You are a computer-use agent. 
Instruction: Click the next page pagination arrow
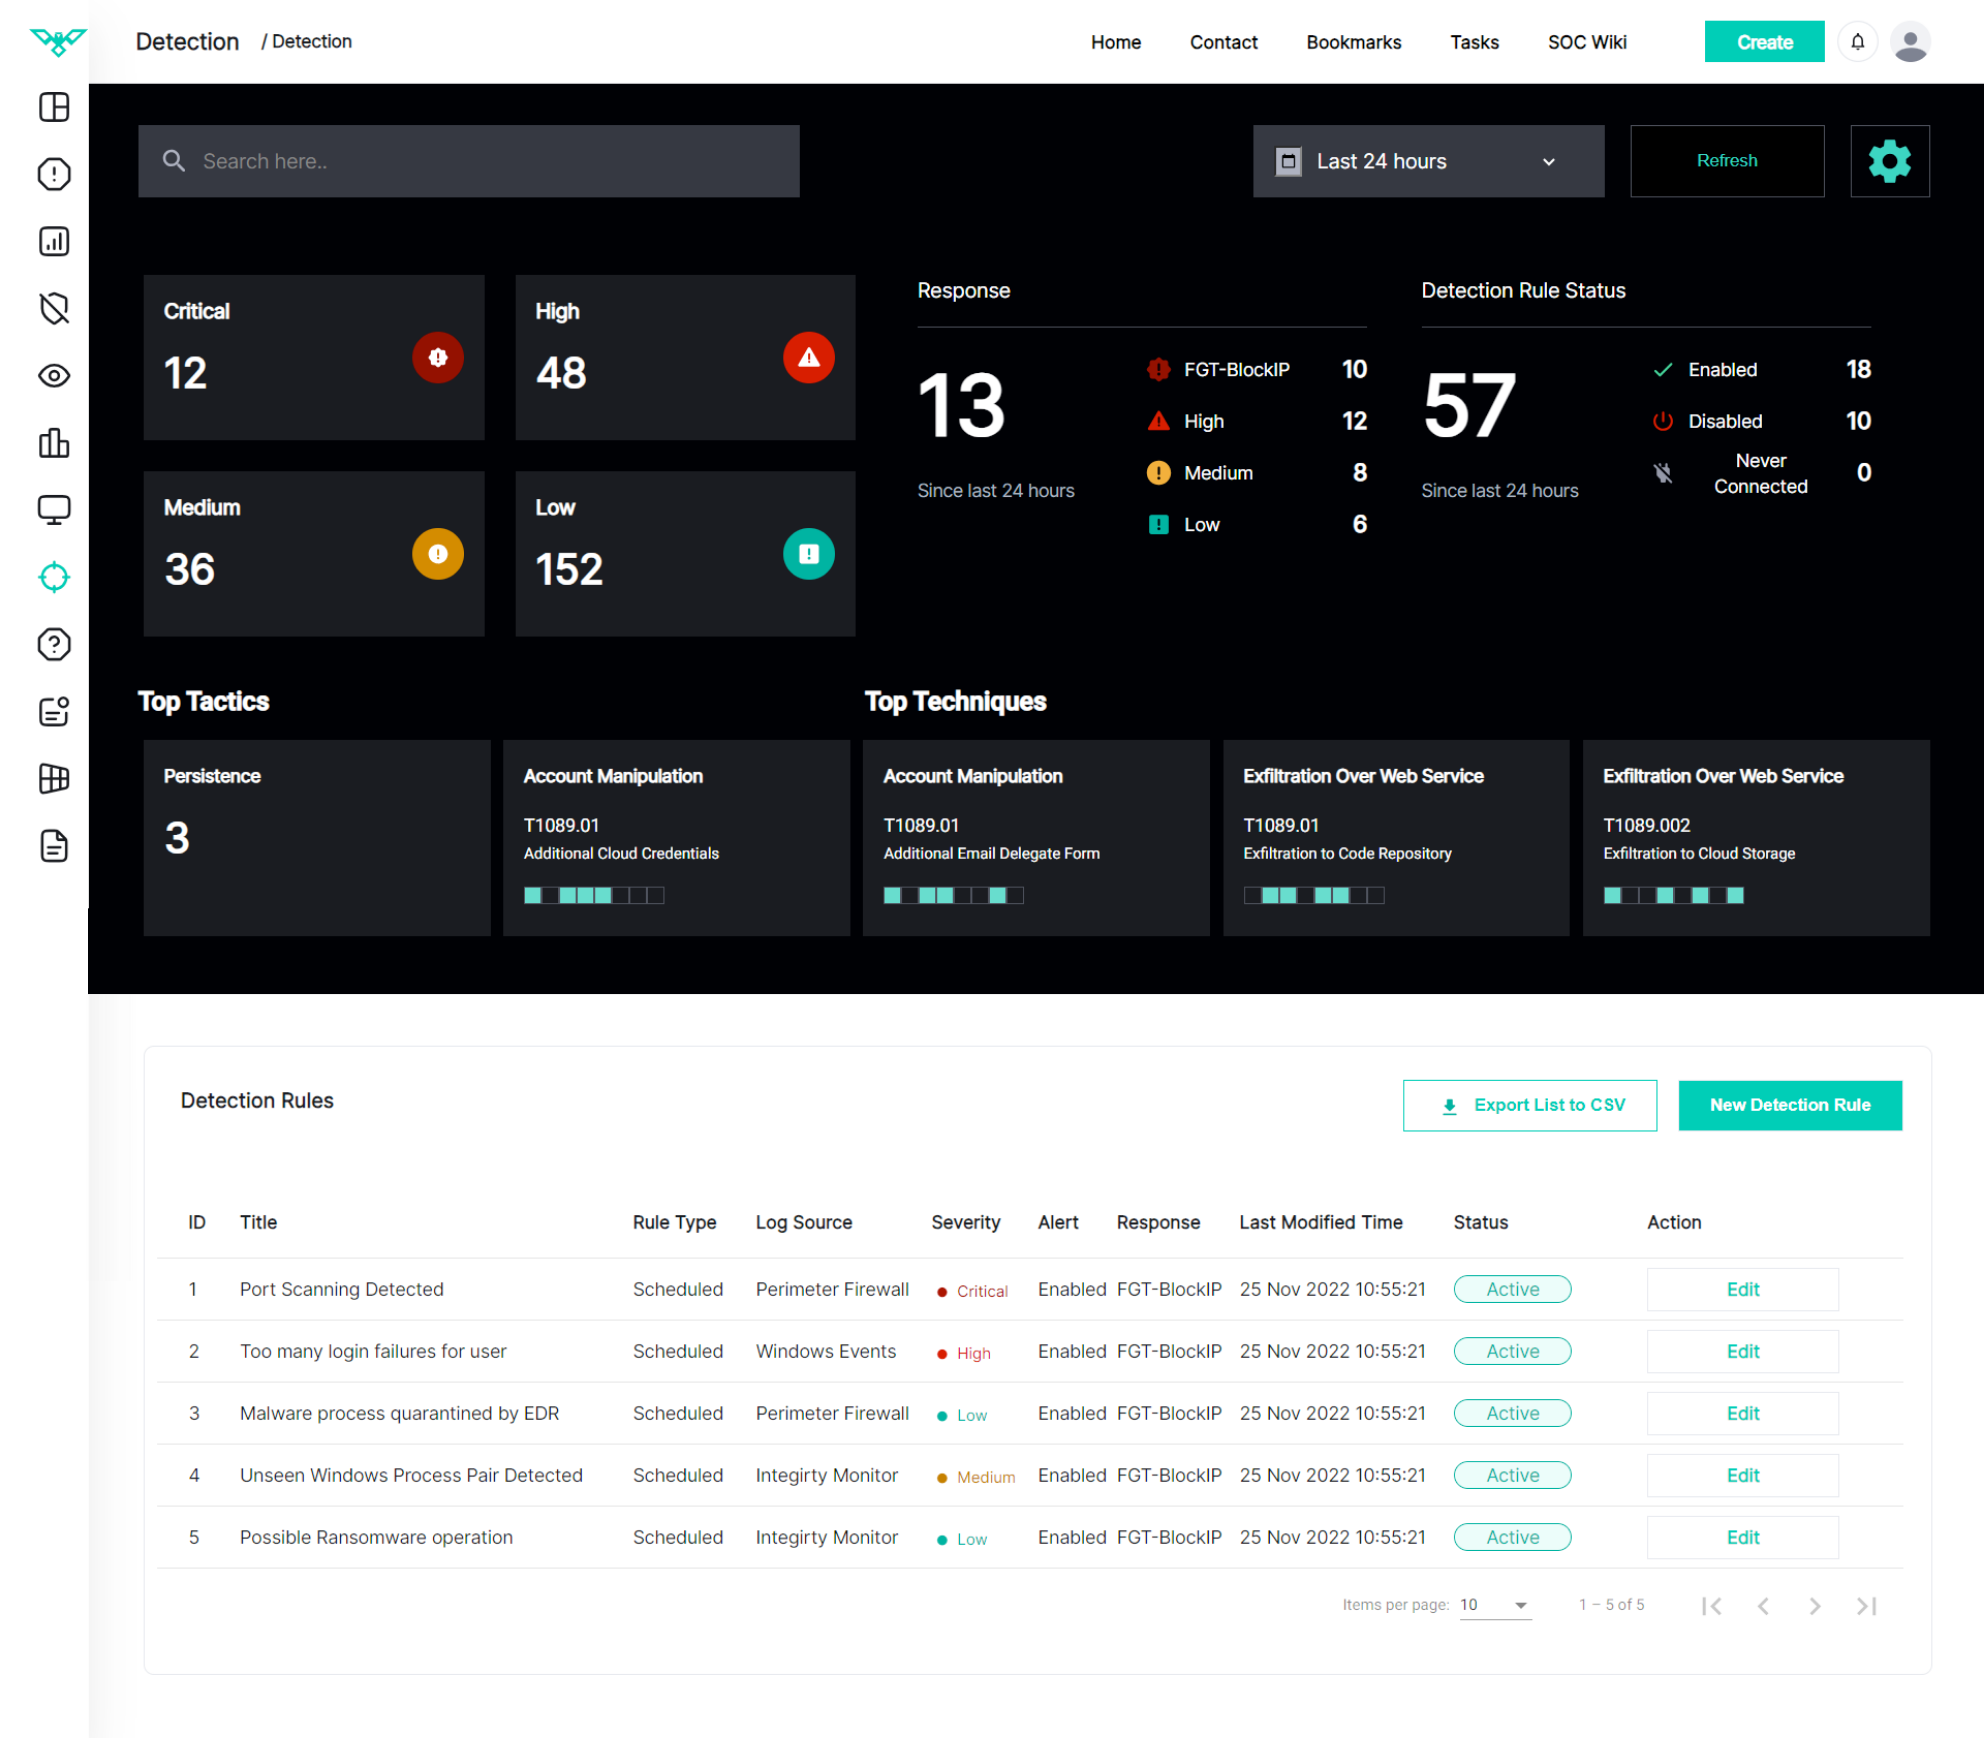click(1816, 1607)
